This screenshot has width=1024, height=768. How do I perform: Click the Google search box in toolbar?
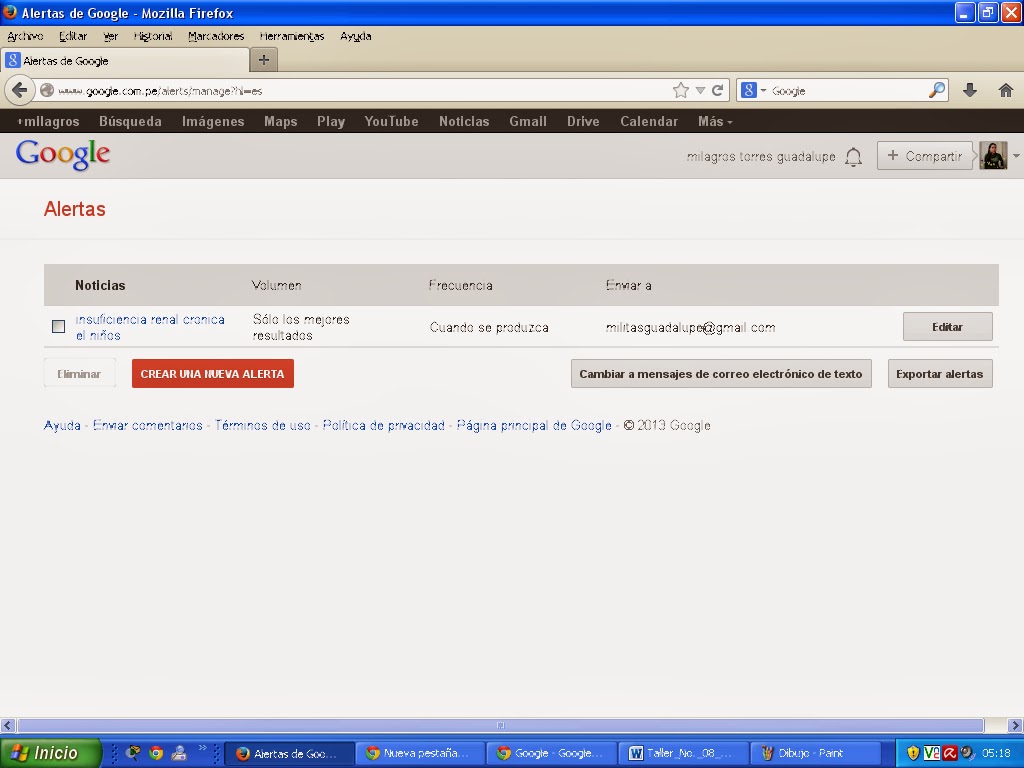(x=848, y=91)
